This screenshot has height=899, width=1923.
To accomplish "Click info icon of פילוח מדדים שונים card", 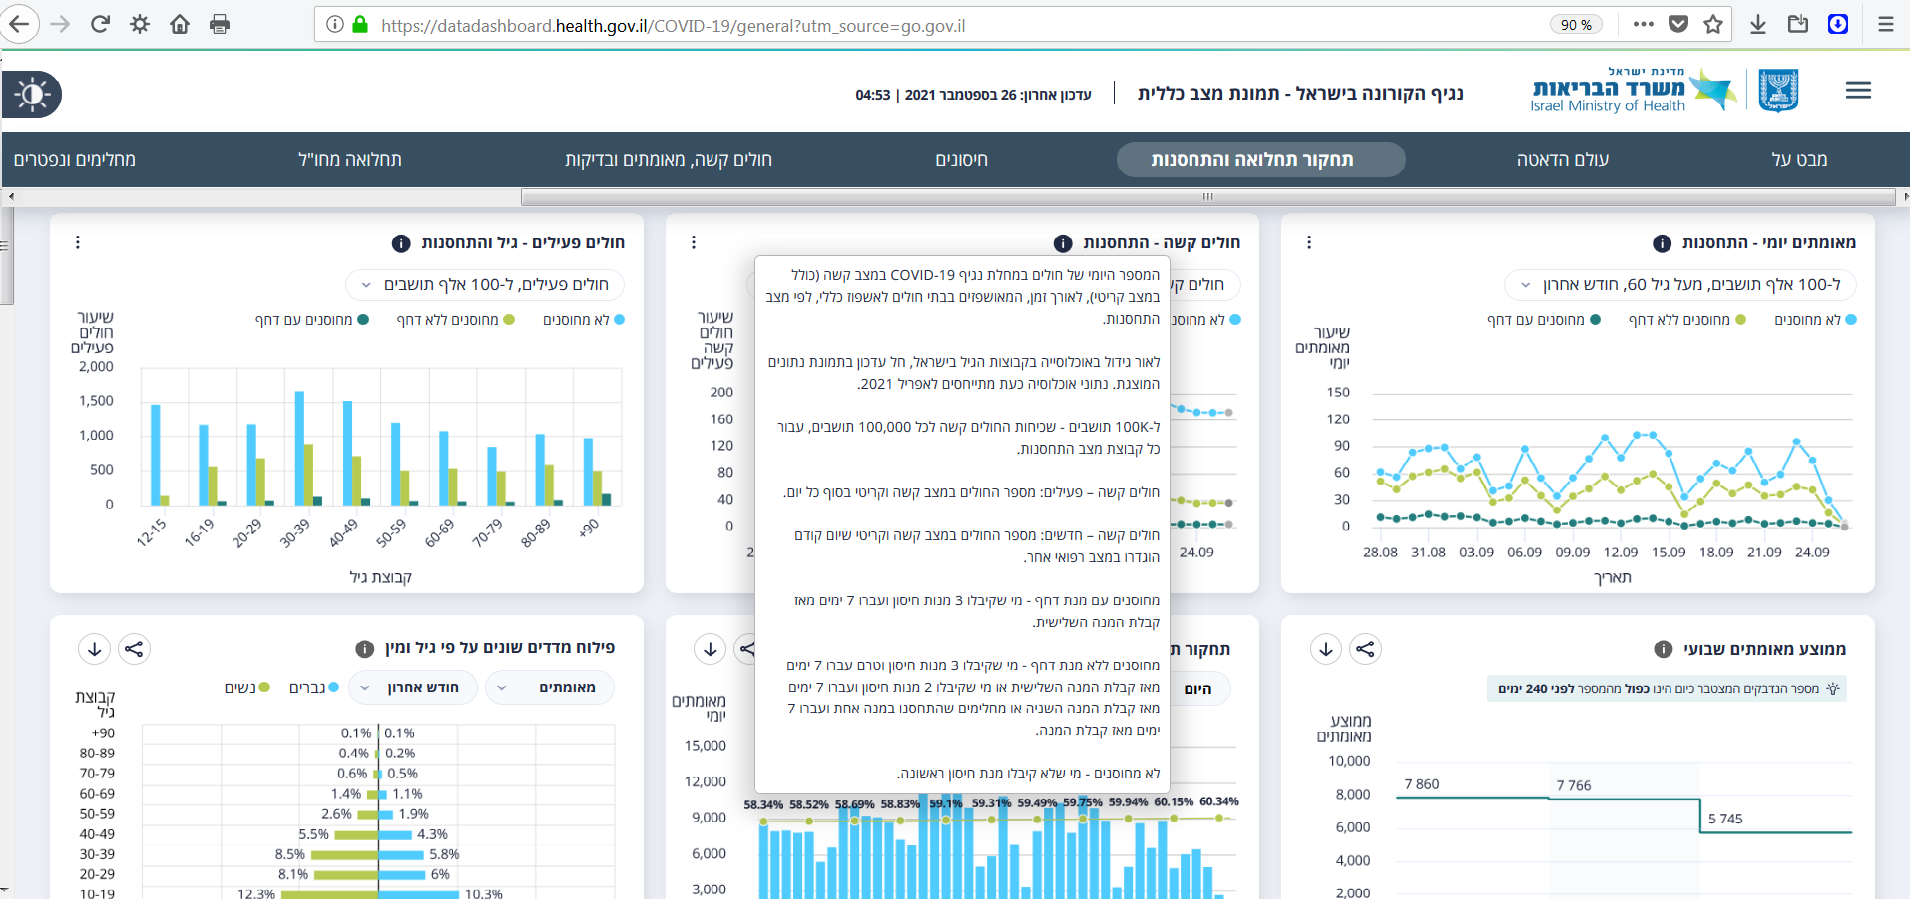I will click(x=365, y=649).
